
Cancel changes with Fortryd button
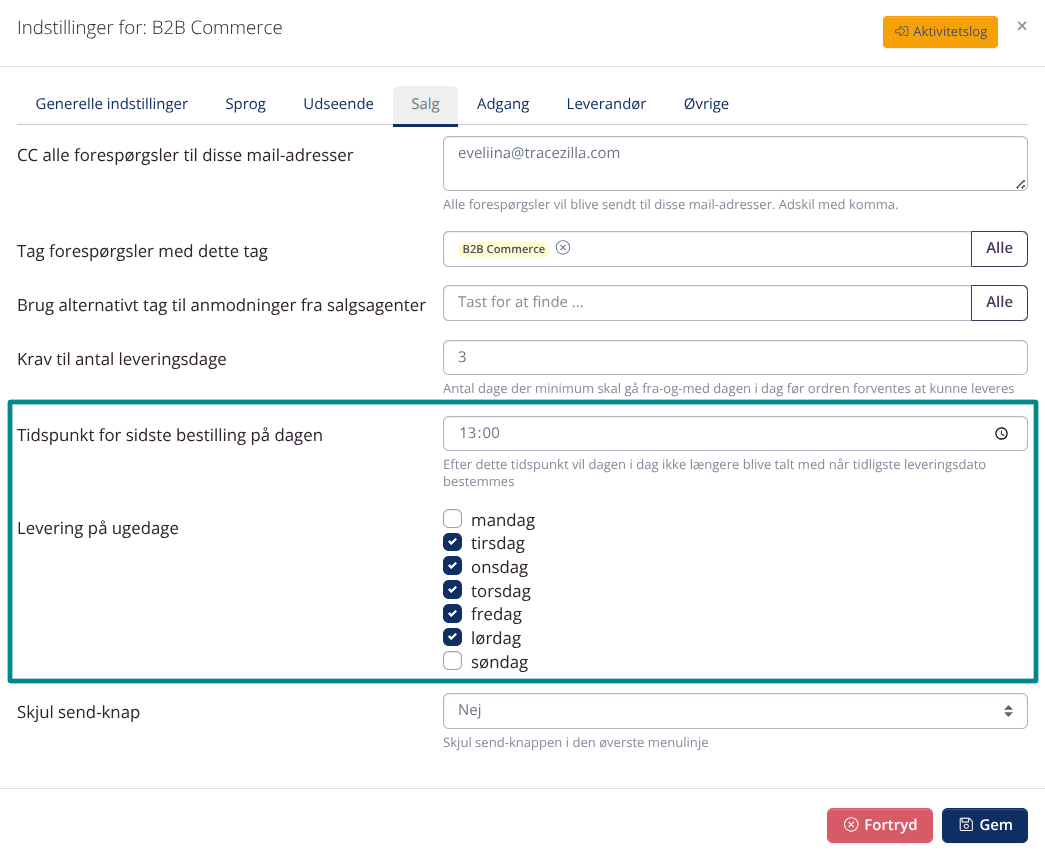879,825
